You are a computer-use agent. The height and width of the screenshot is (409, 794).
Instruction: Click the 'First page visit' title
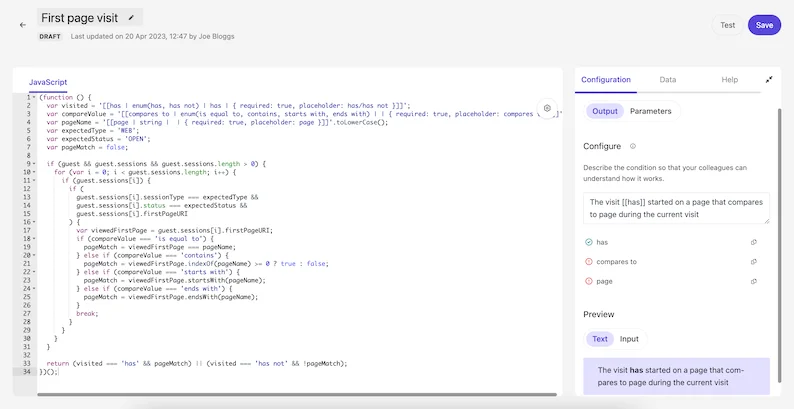tap(80, 18)
